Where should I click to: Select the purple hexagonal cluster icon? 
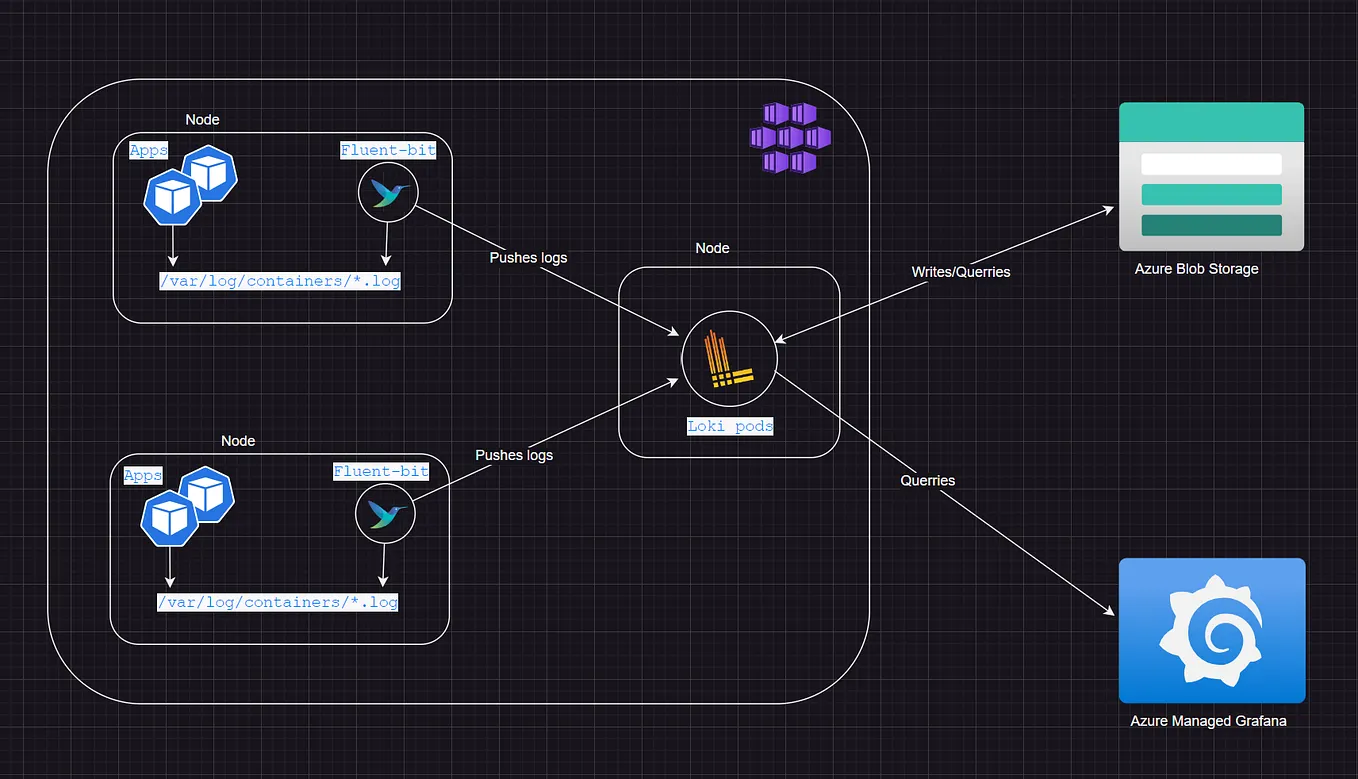[789, 135]
